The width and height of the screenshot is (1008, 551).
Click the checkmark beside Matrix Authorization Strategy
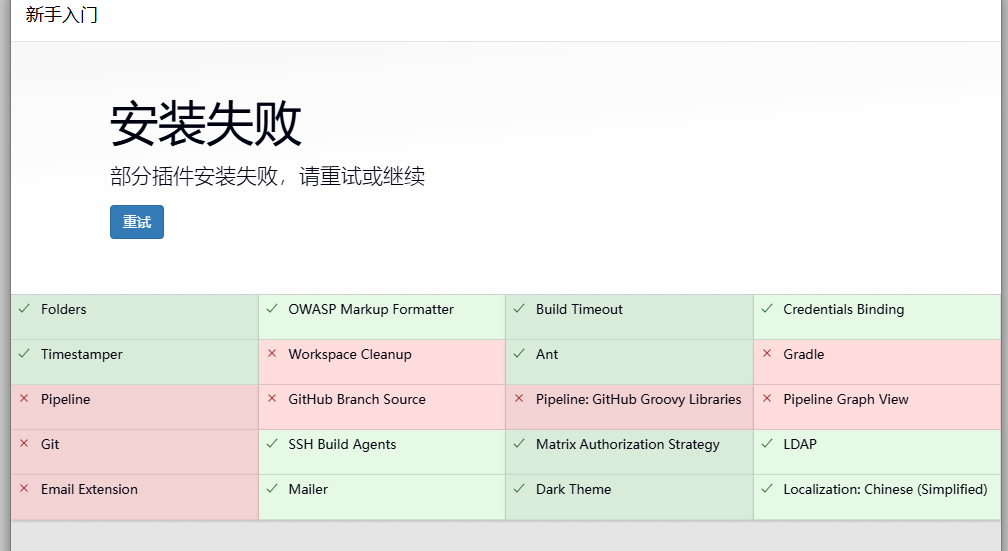[x=519, y=444]
